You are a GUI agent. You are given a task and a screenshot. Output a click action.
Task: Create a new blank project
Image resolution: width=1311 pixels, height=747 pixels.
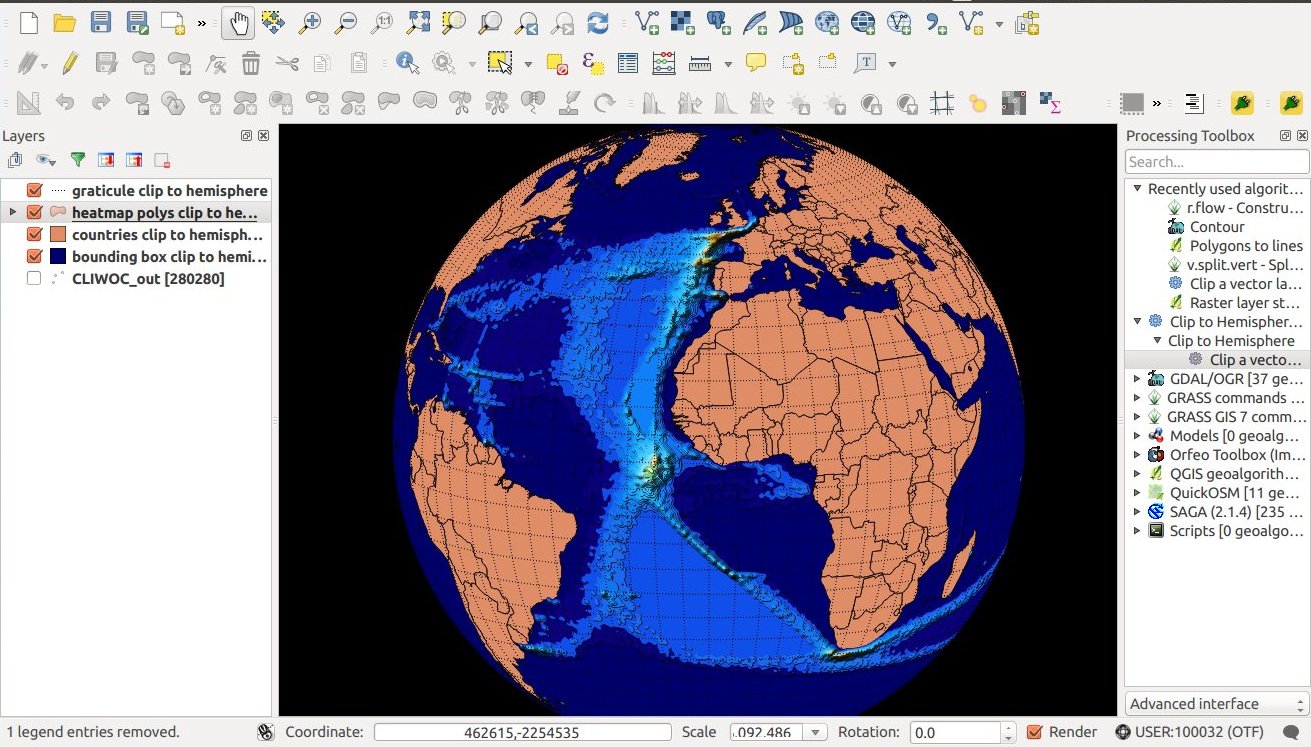tap(29, 22)
